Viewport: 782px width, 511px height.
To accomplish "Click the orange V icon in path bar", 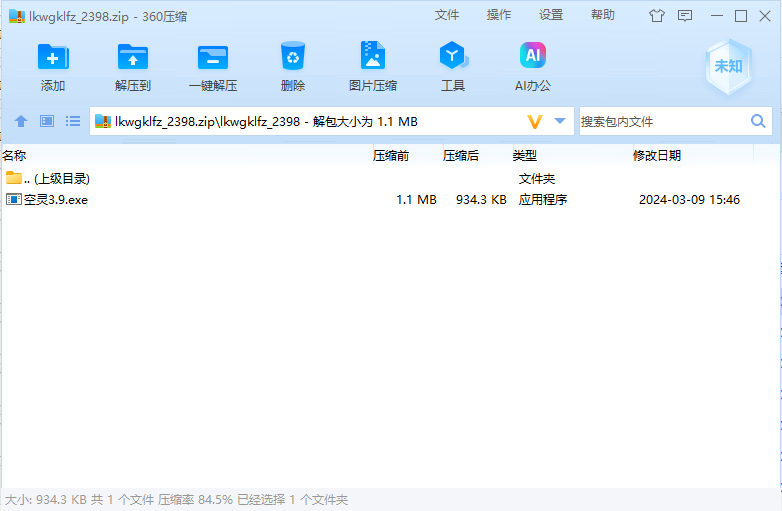I will (x=535, y=122).
